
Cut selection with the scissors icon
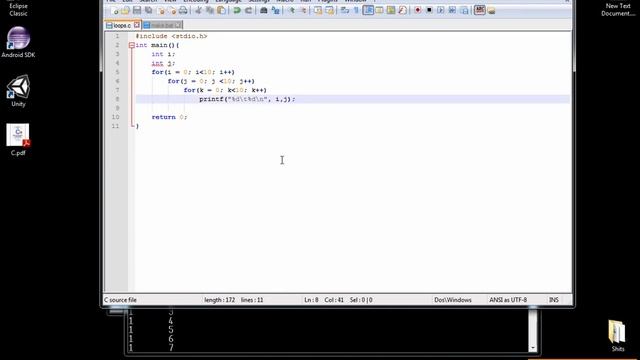click(x=199, y=10)
